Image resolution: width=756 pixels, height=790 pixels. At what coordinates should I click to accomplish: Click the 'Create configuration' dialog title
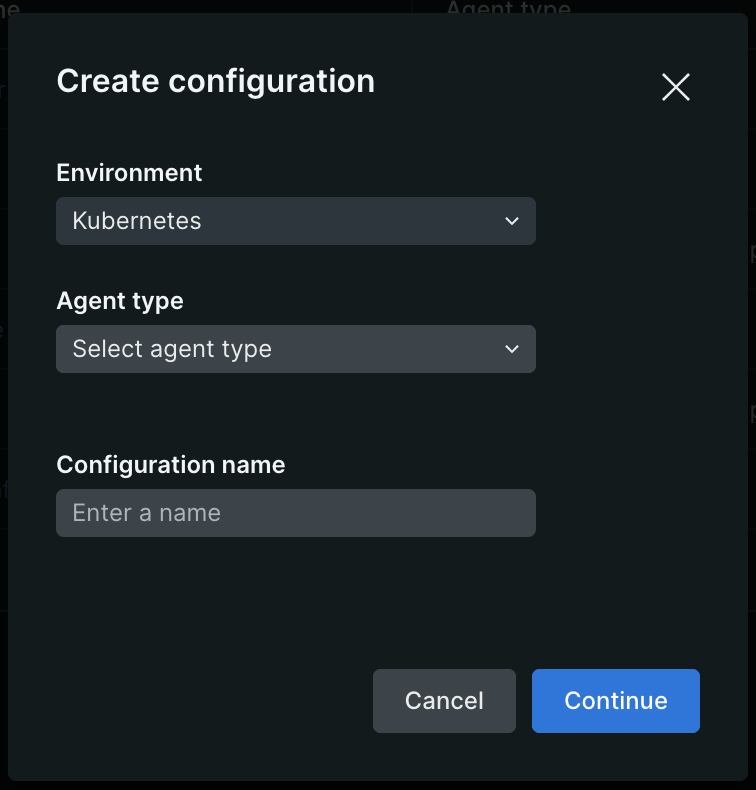click(x=215, y=81)
